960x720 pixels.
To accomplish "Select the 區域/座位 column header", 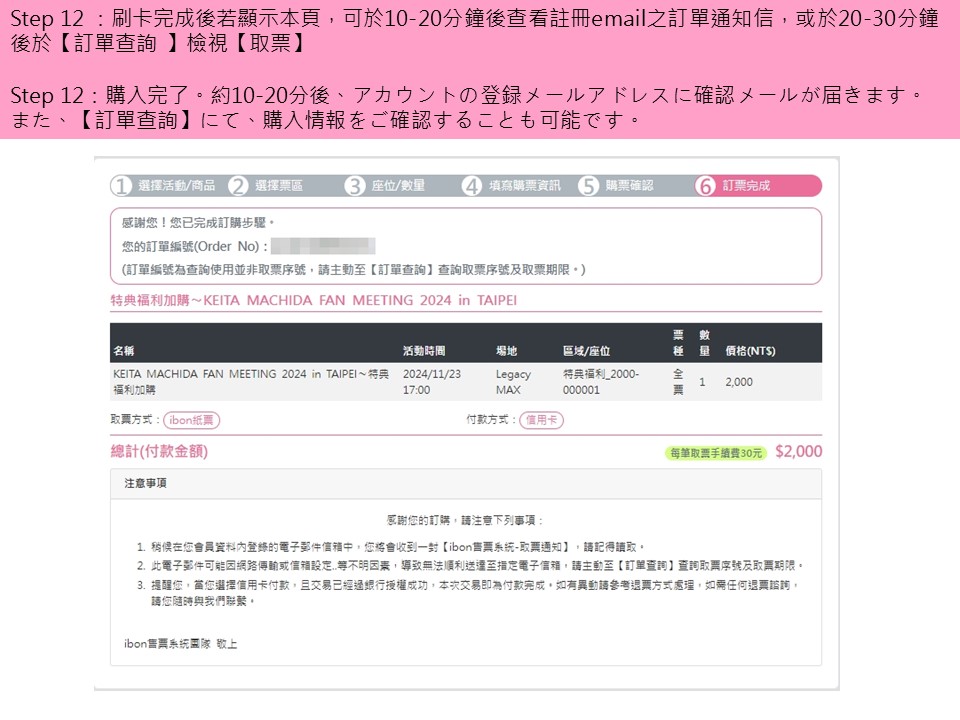I will tap(586, 351).
